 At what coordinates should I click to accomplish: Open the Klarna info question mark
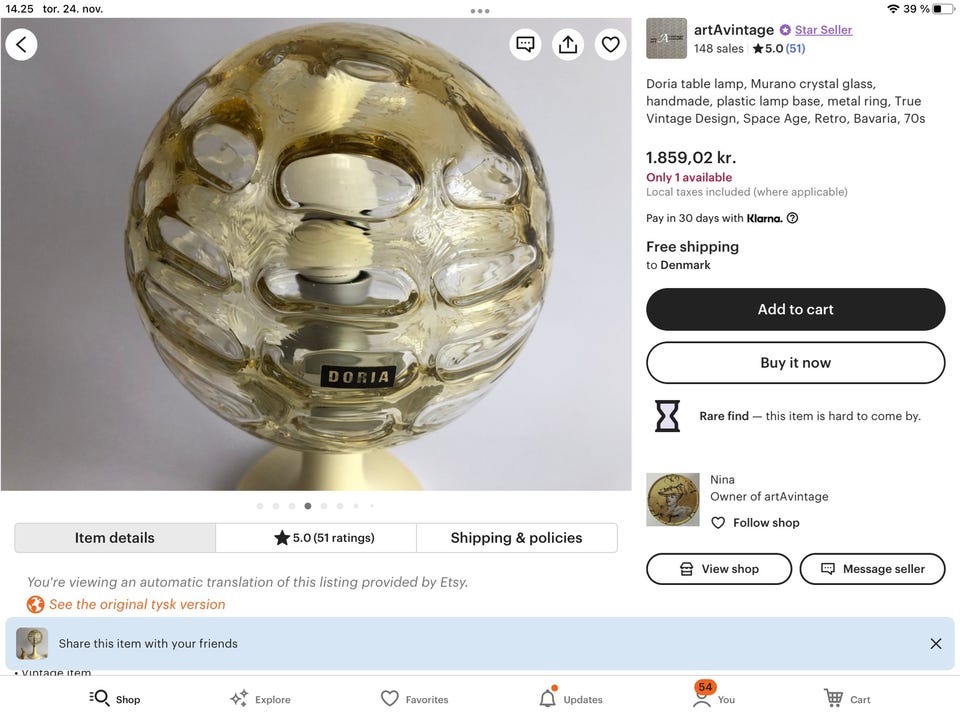(x=792, y=218)
